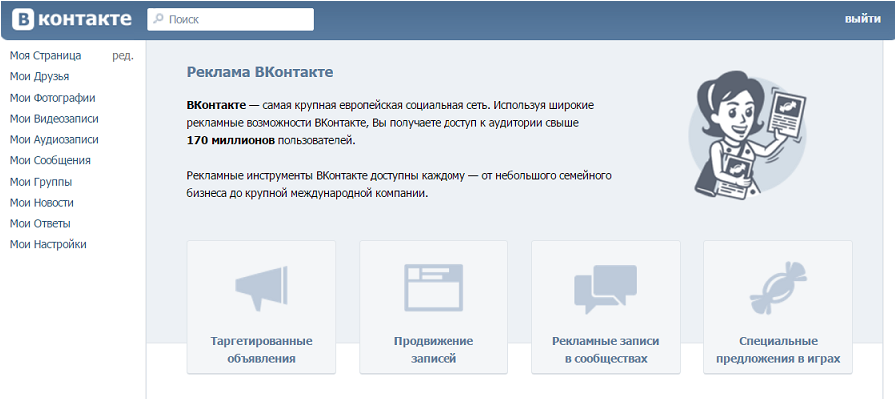Select Таргетированные объявления card label
The image size is (895, 399).
[x=261, y=350]
